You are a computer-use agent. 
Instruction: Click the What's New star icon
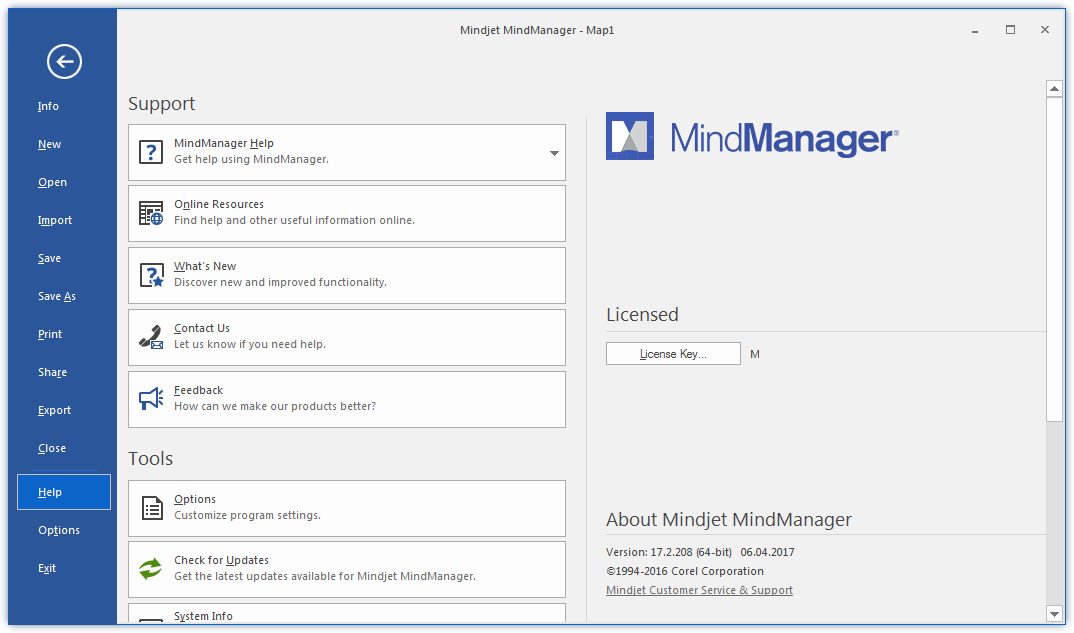[x=151, y=275]
